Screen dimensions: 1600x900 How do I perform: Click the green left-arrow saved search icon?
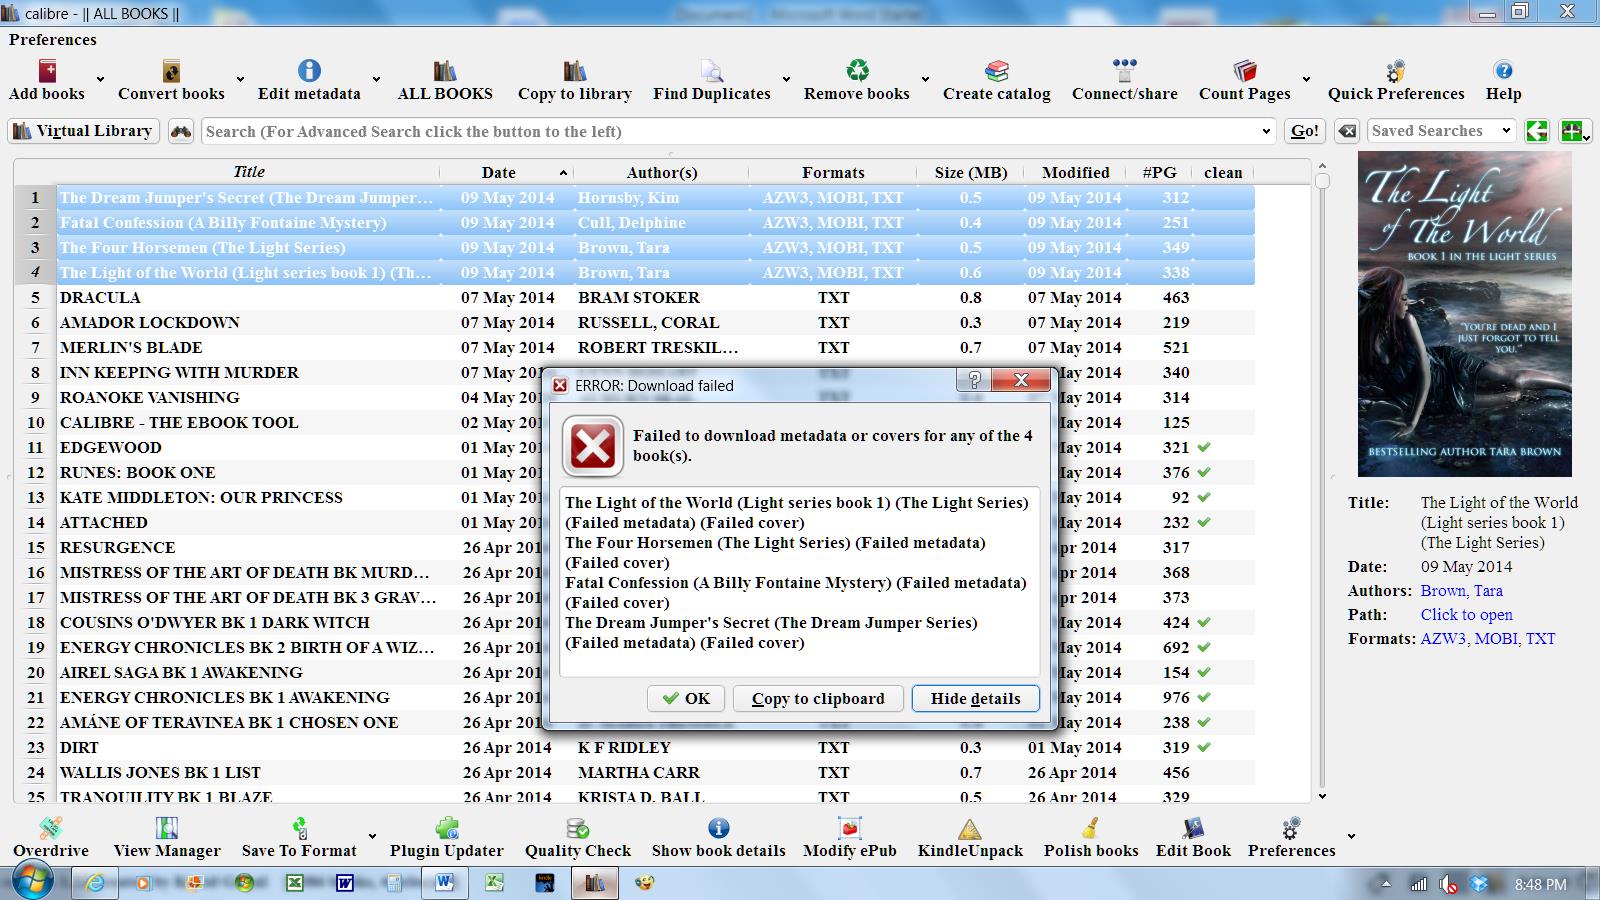coord(1537,131)
